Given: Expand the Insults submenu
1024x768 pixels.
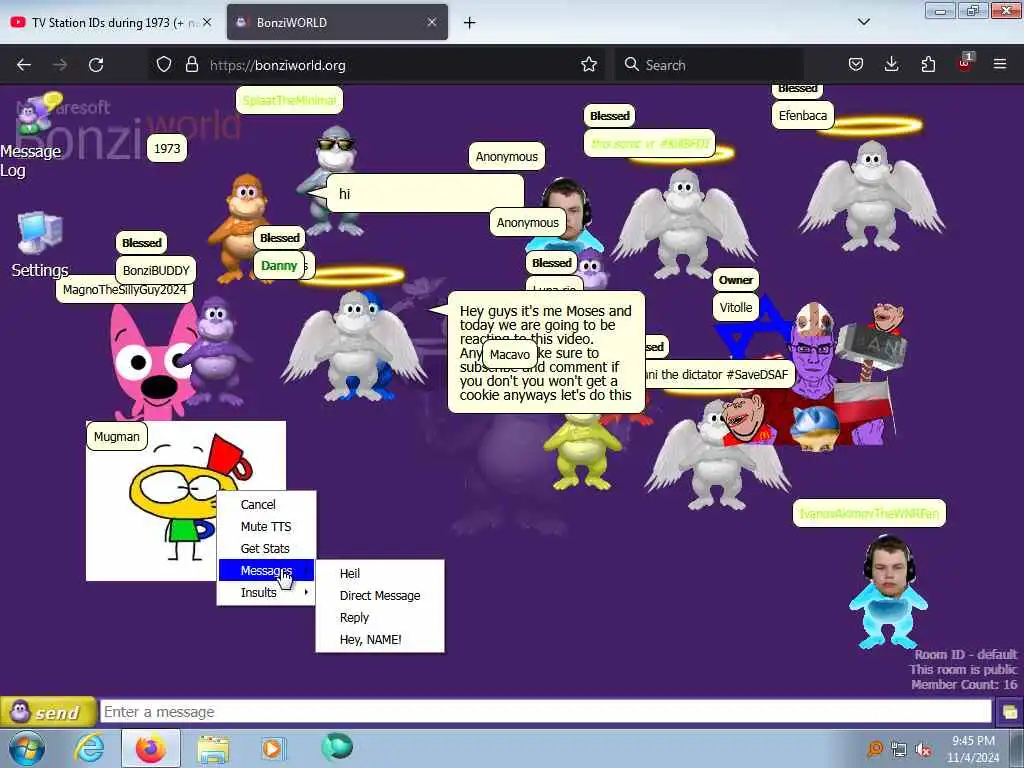Looking at the screenshot, I should 266,592.
